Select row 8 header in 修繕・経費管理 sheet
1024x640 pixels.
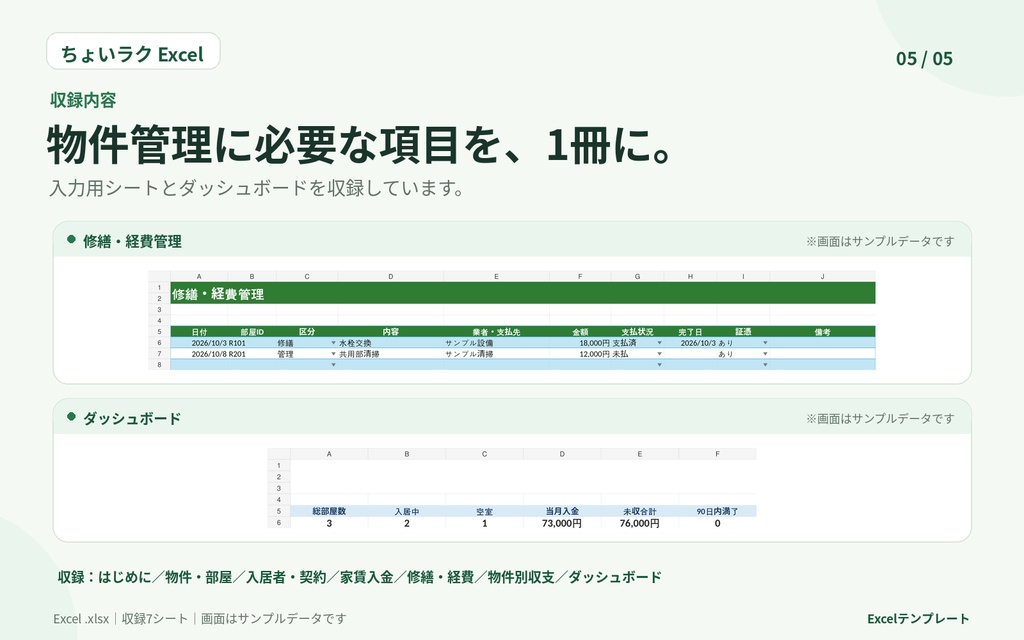click(x=159, y=365)
